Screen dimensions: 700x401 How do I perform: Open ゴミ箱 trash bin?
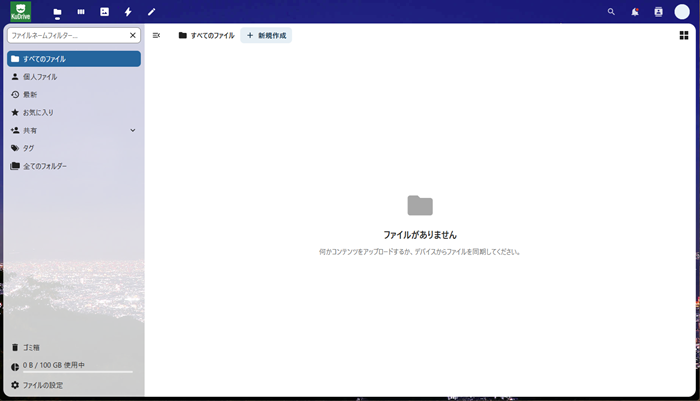point(74,347)
